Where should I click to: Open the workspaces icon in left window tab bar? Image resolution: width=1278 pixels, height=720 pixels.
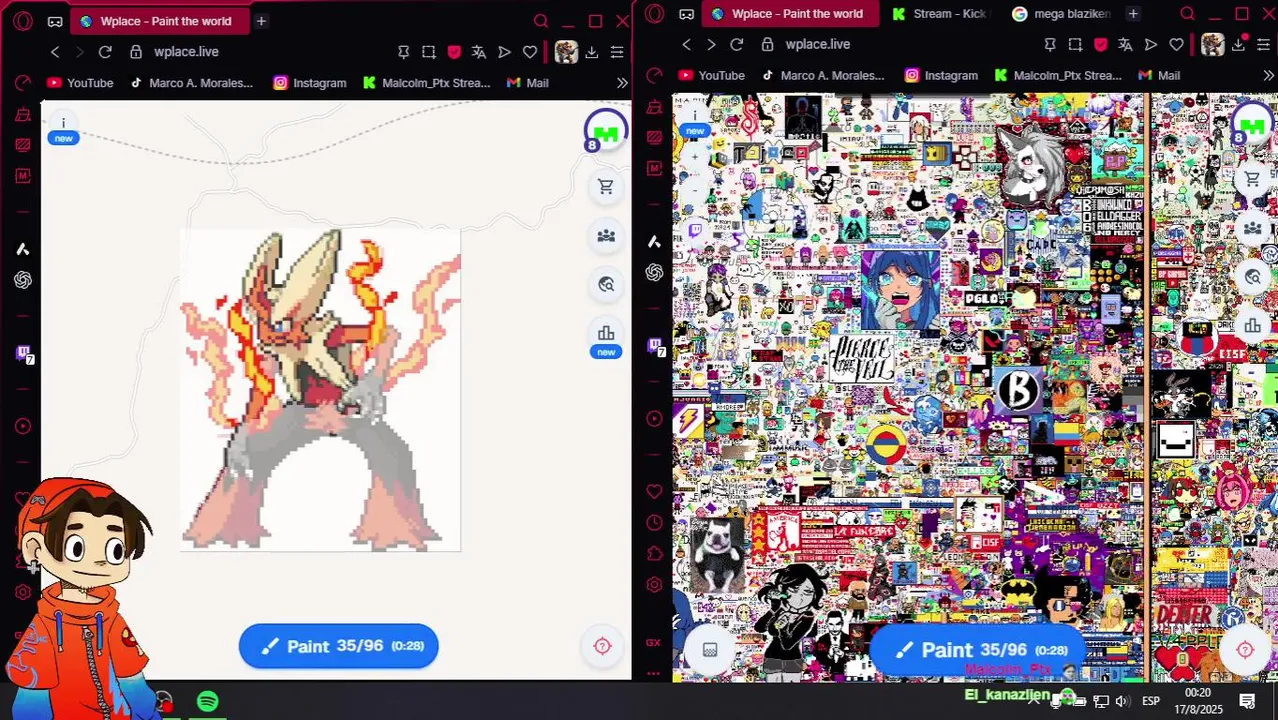[x=55, y=21]
